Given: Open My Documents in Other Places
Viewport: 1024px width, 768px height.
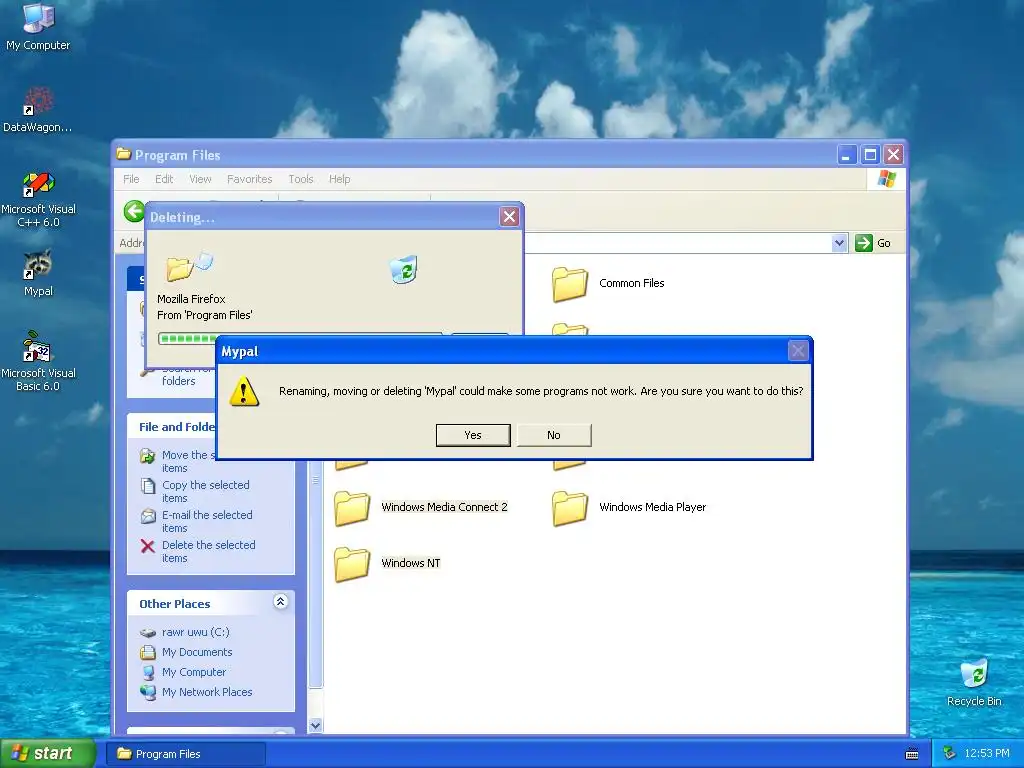Looking at the screenshot, I should 197,652.
